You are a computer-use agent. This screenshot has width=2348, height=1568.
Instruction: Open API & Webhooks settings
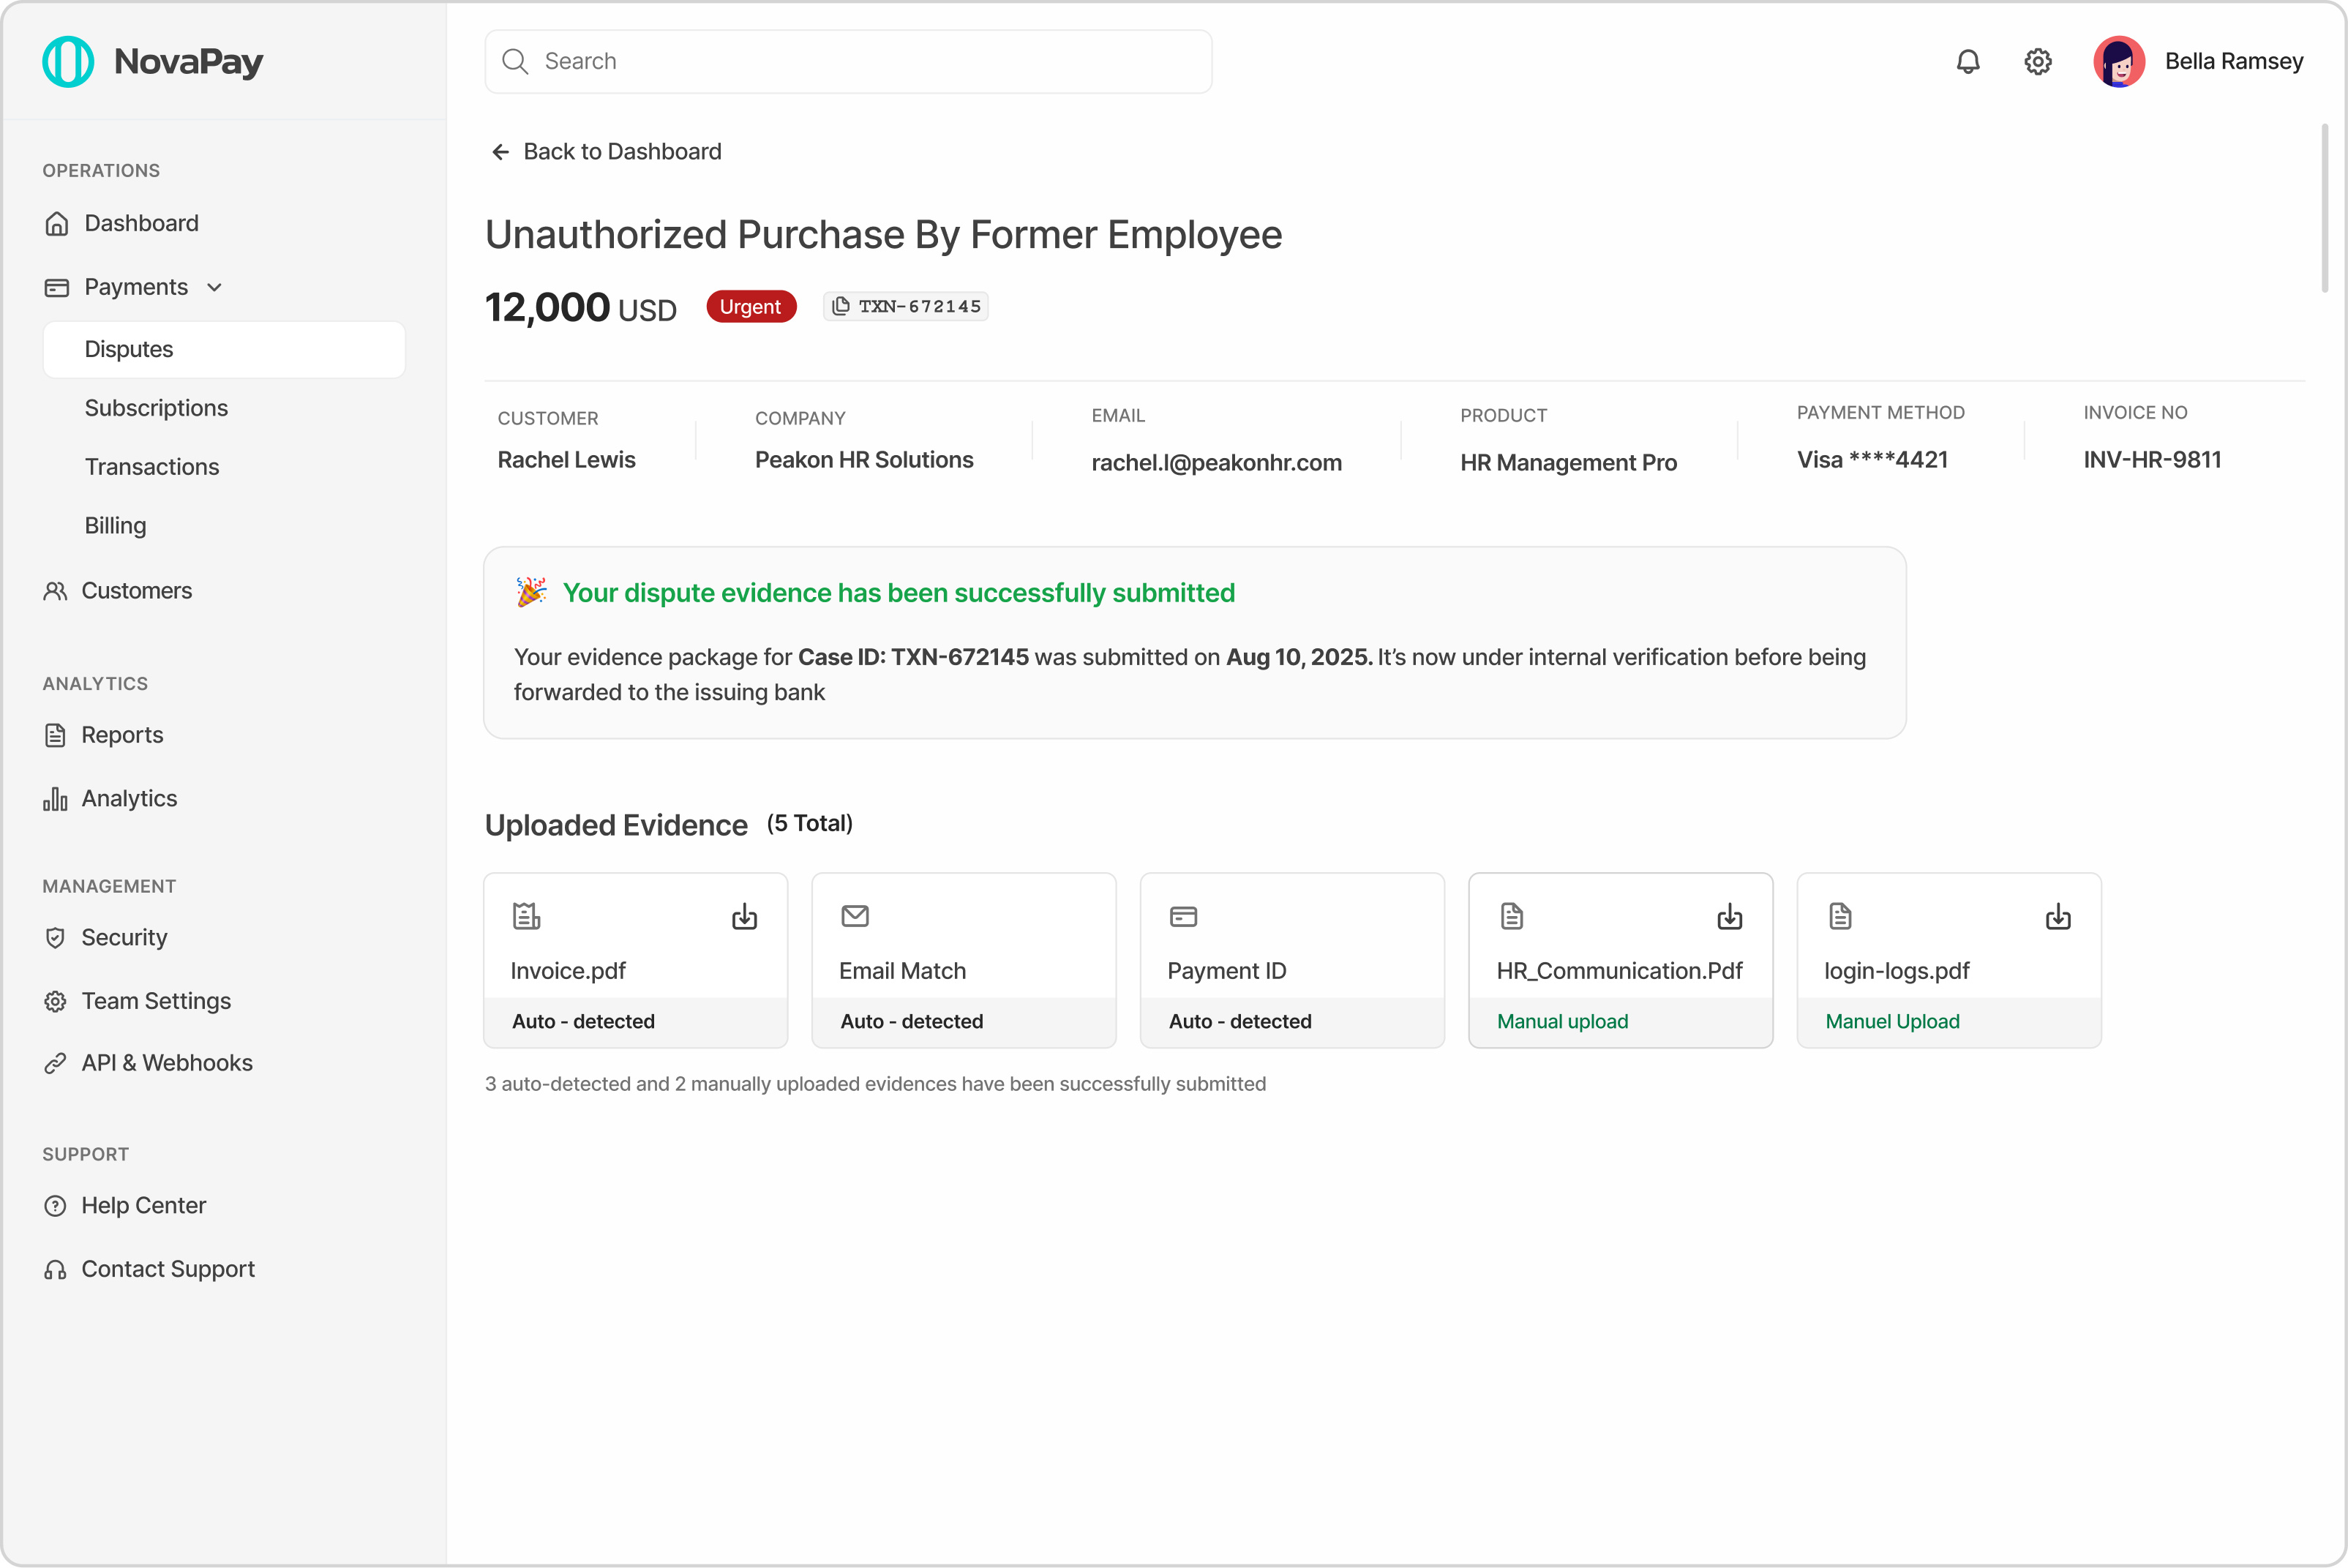coord(166,1062)
